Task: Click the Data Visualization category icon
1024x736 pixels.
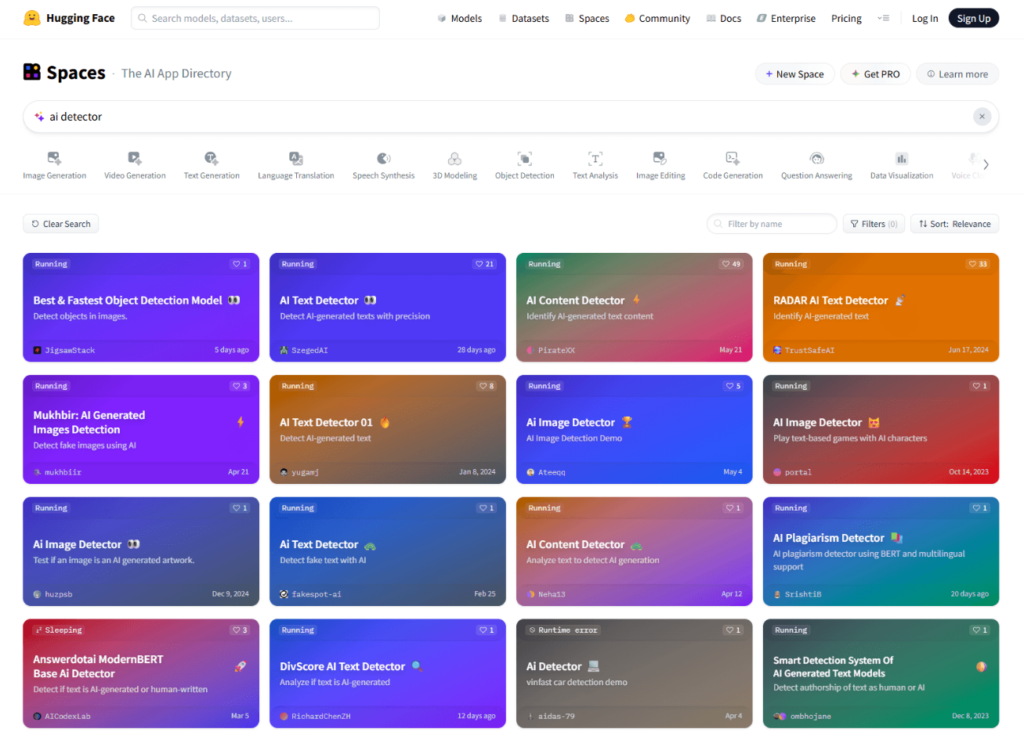Action: [x=901, y=158]
